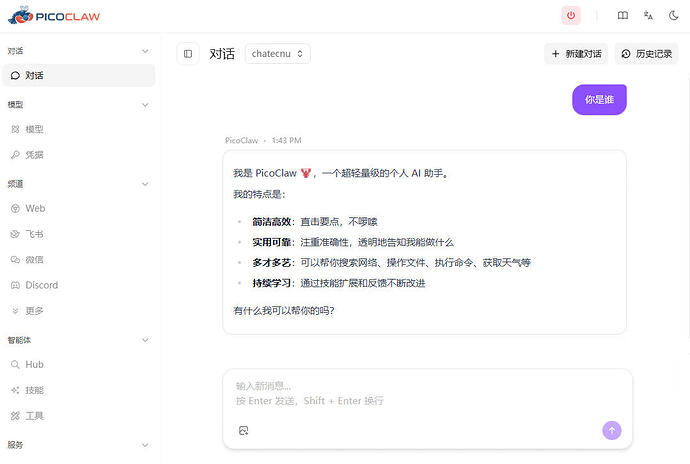Image resolution: width=690 pixels, height=464 pixels.
Task: Open 历史记录 history button
Action: point(646,54)
